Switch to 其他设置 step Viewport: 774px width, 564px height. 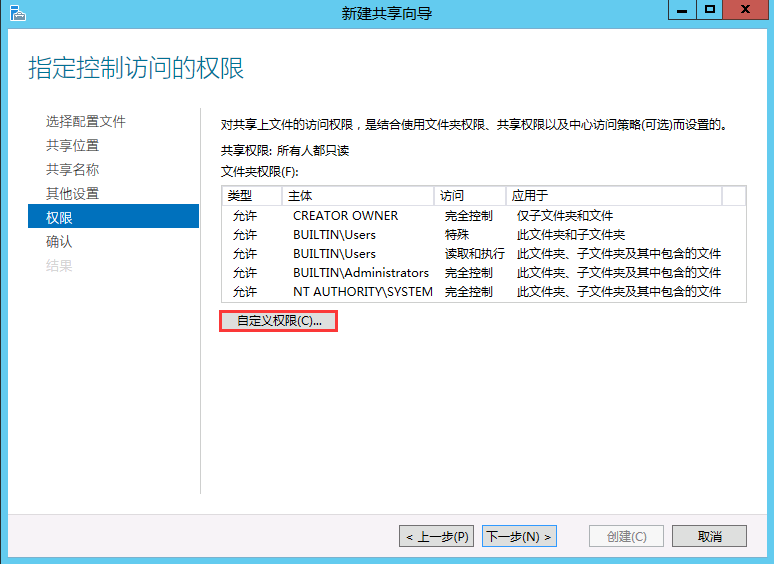72,194
